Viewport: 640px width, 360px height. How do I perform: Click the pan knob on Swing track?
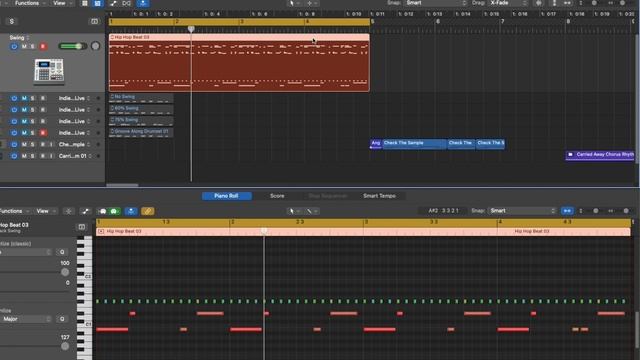tap(96, 46)
